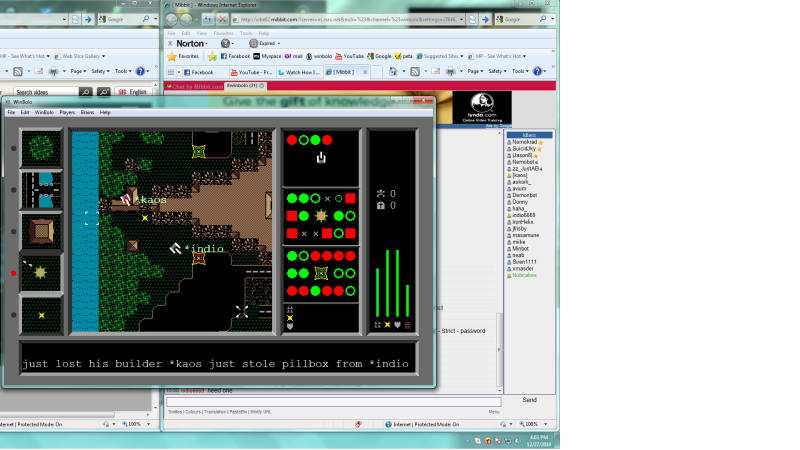800x450 pixels.
Task: Expand the Safety dropdown menu
Action: coord(496,71)
